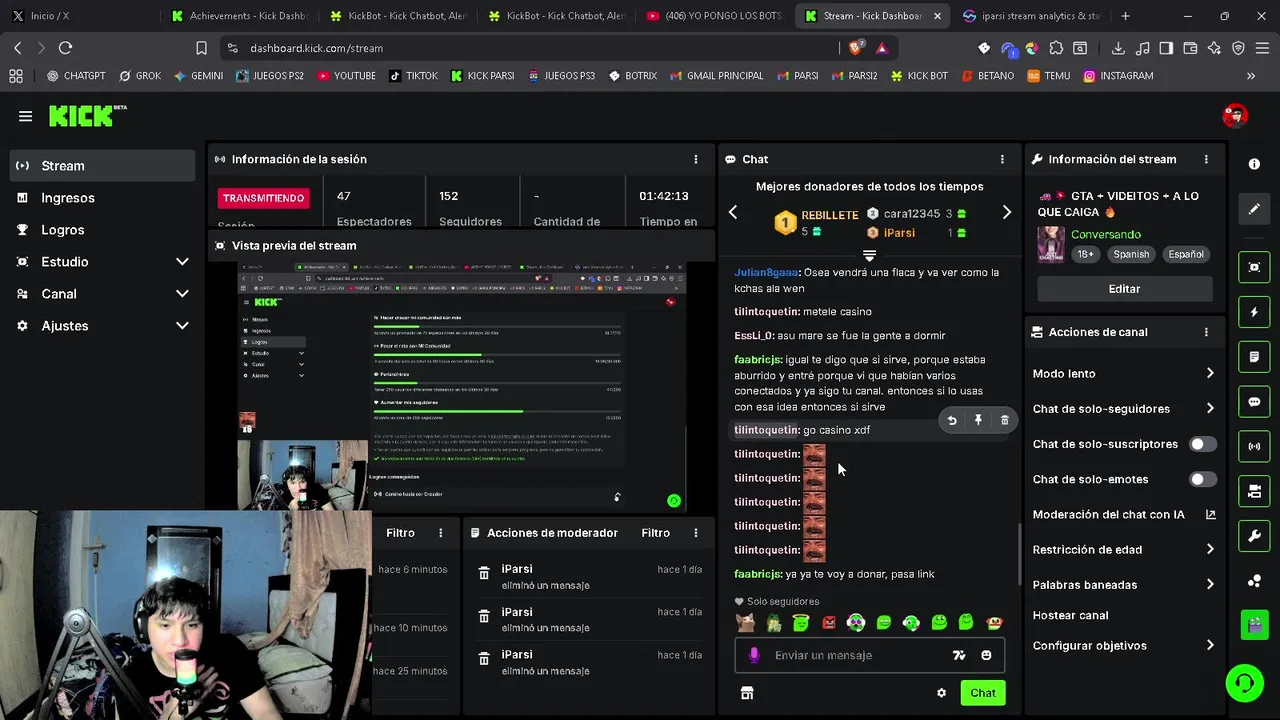Screen dimensions: 1280x720
Task: Click the document icon in the right toolbar
Action: 1254,357
